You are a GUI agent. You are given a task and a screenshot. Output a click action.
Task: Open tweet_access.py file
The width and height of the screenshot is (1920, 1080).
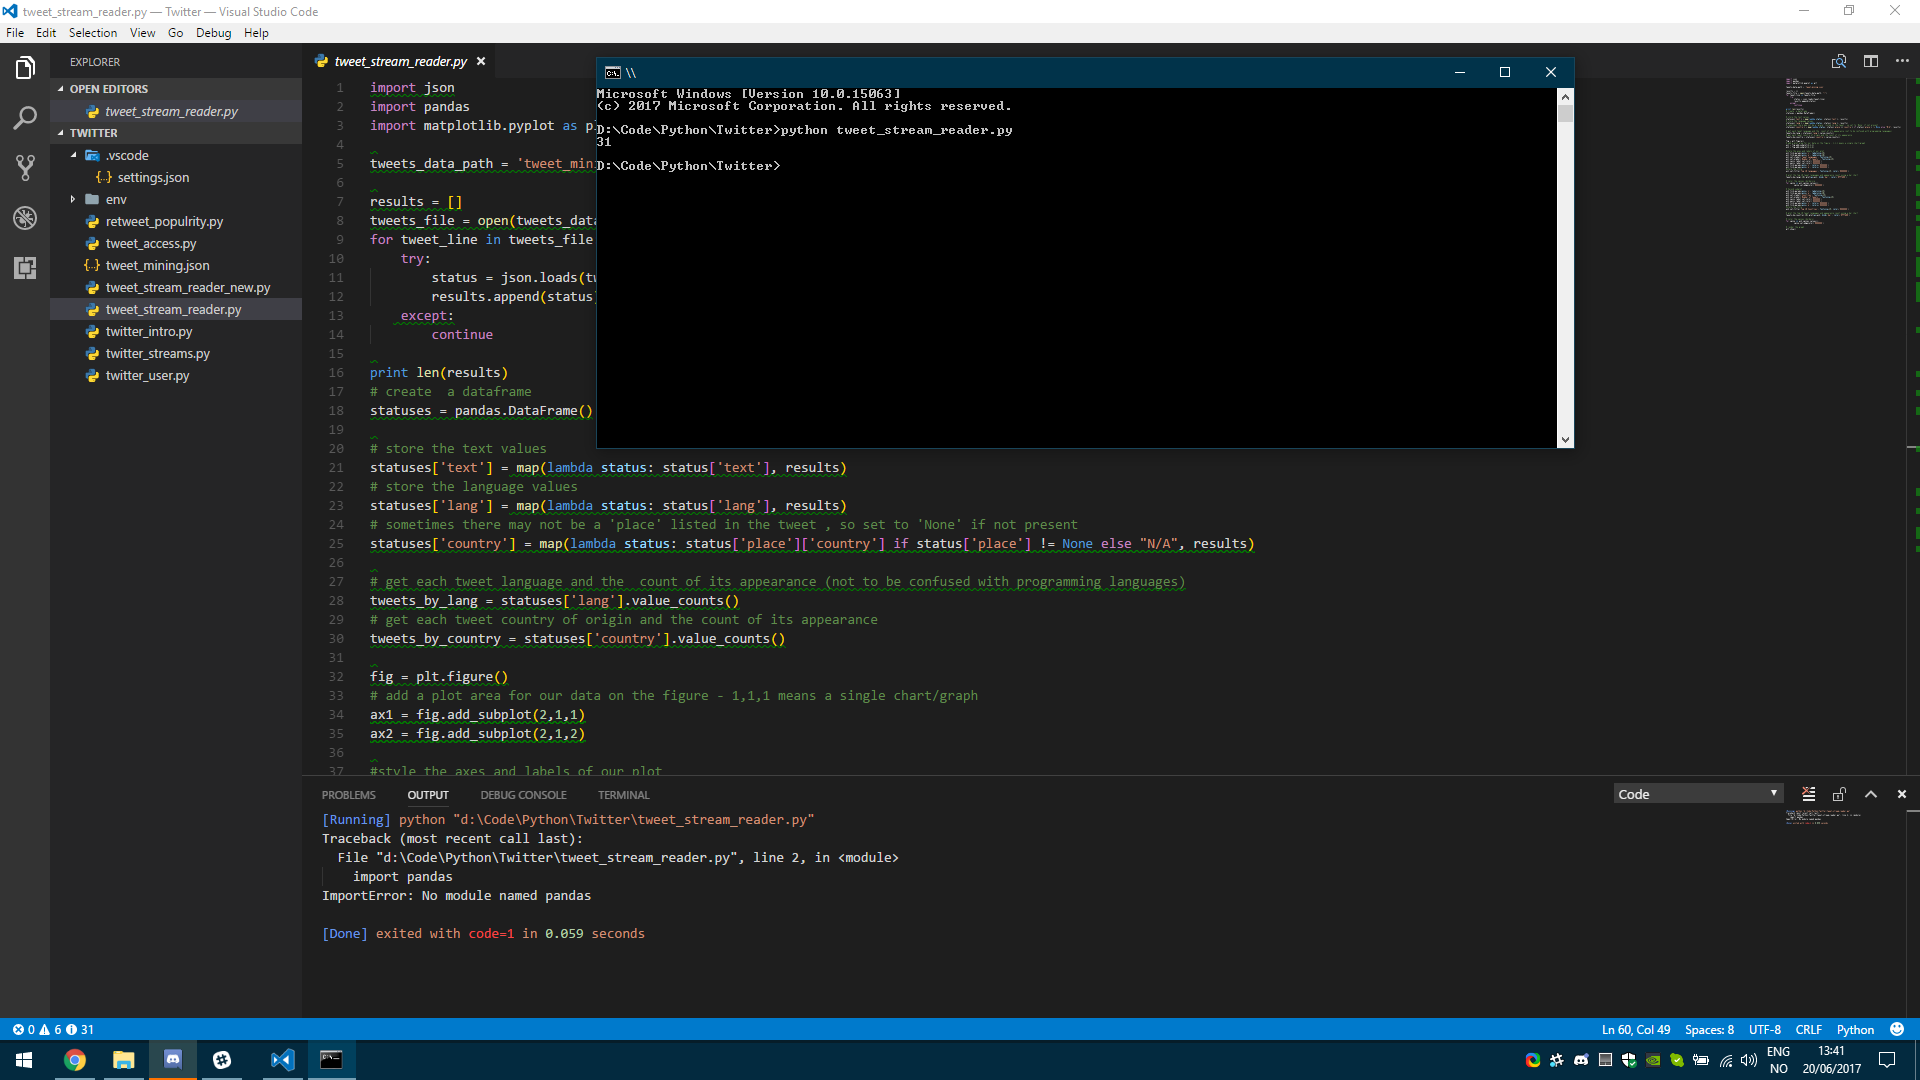pyautogui.click(x=176, y=243)
